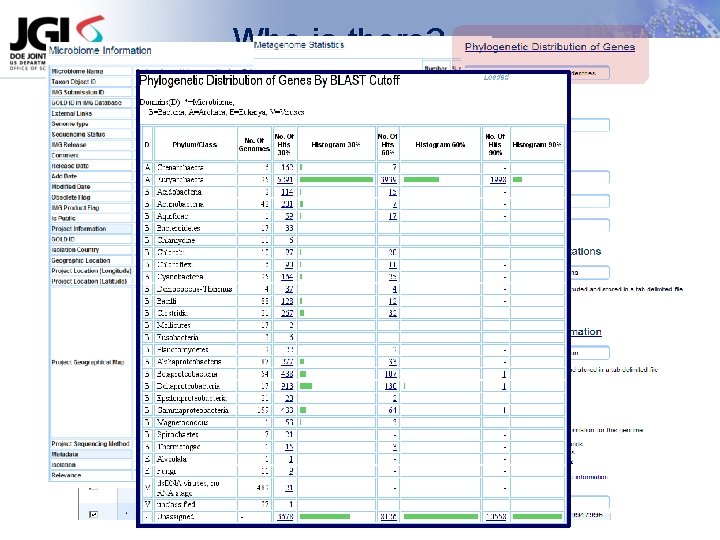Open Cyanobacteria 30% hits link
This screenshot has width=720, height=540.
[287, 277]
